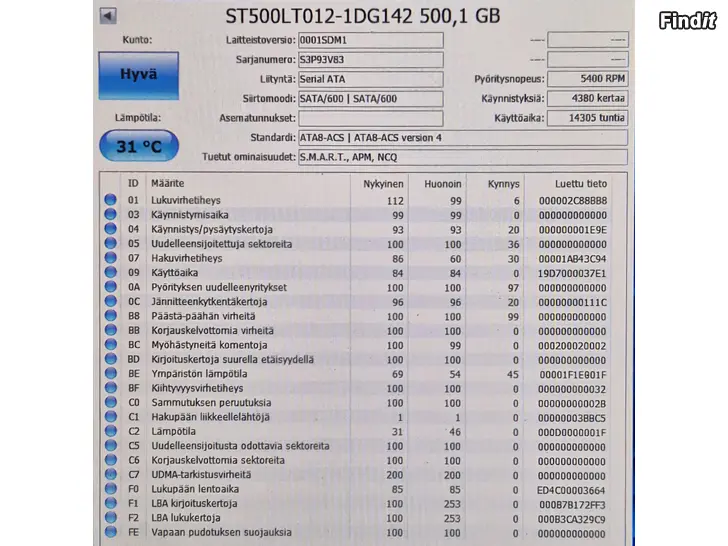Click status icon for row BB Korjauskelvottomia virheitä

pyautogui.click(x=110, y=330)
